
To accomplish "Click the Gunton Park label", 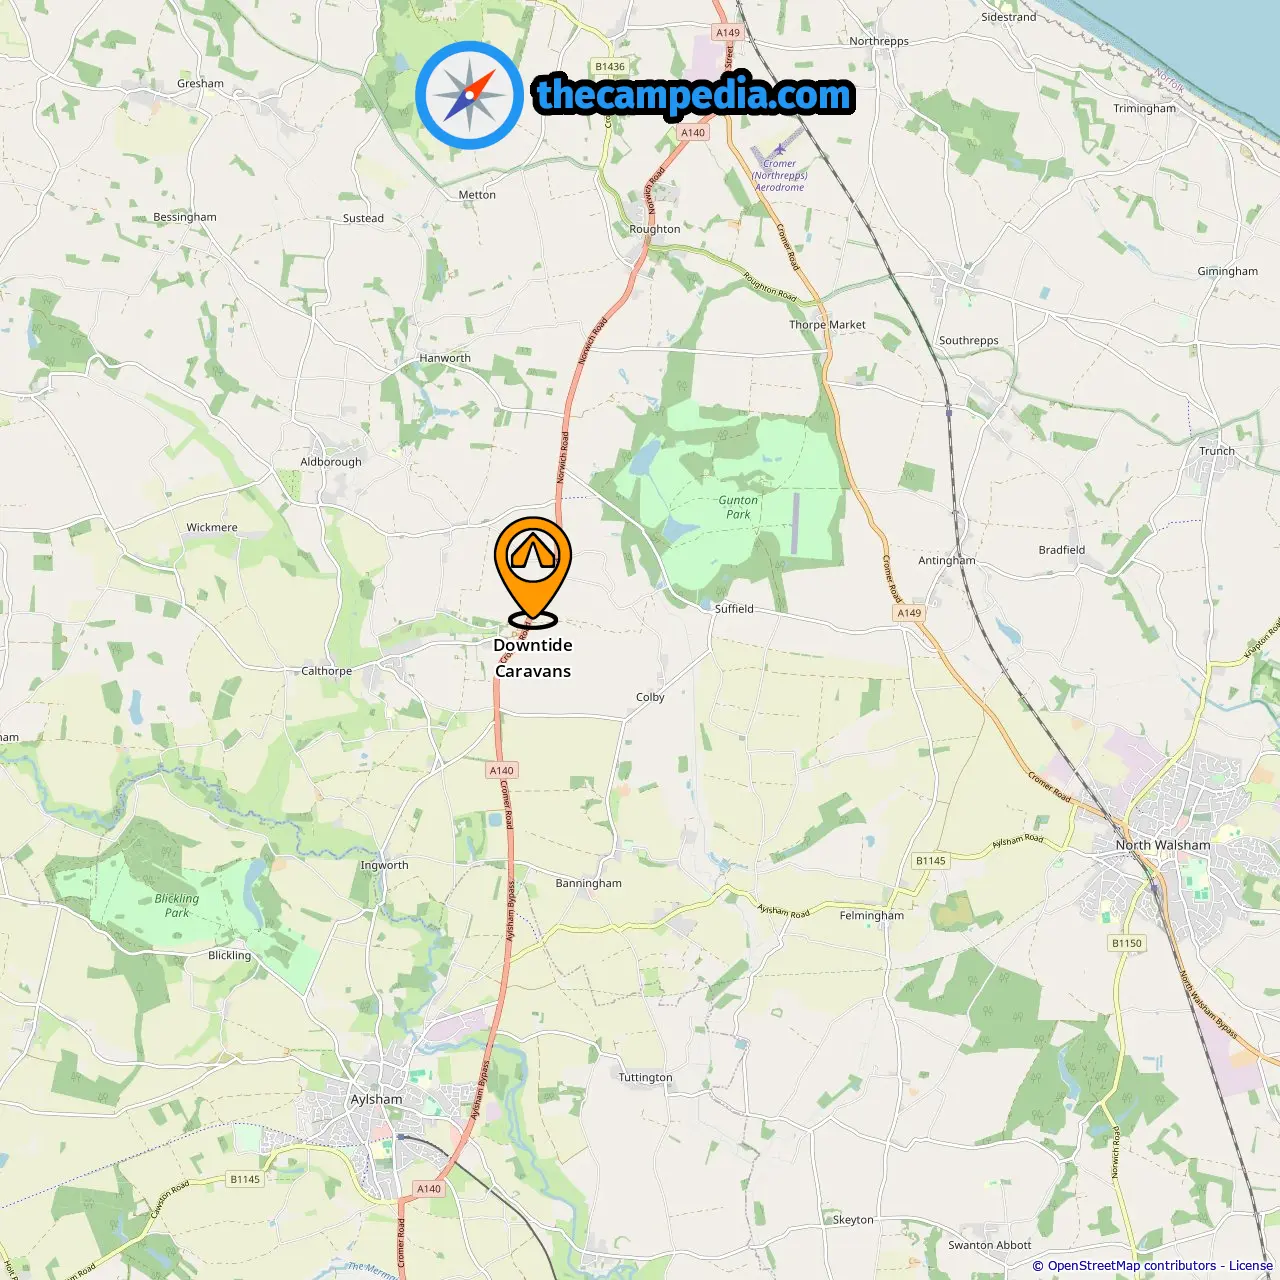I will [738, 507].
